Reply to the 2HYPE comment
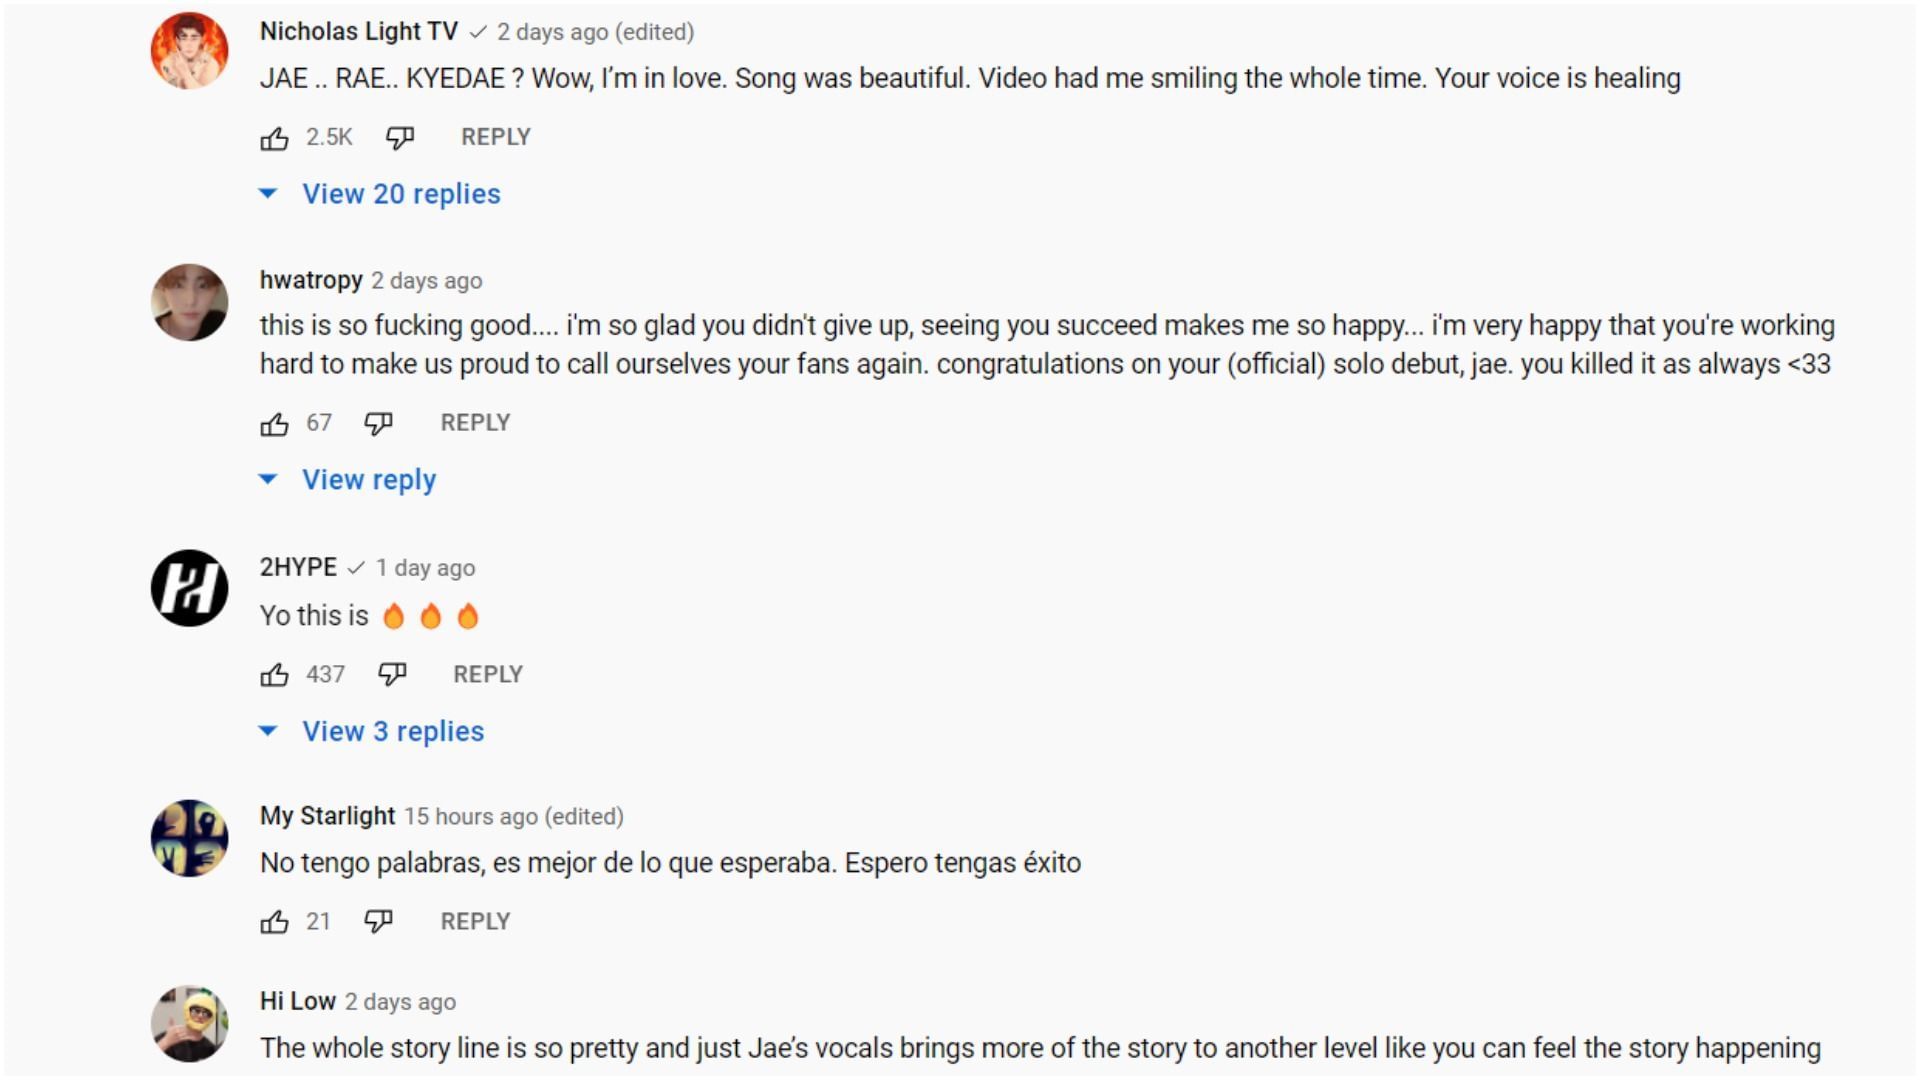This screenshot has height=1080, width=1920. coord(487,675)
